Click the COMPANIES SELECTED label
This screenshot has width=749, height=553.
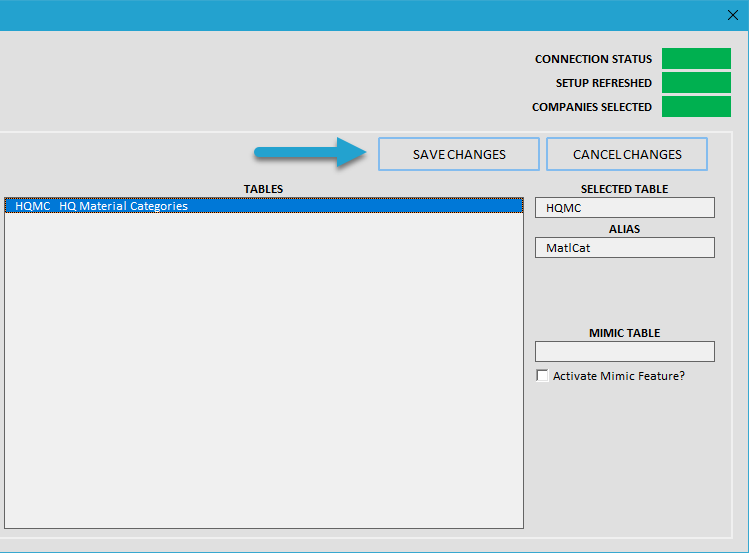pyautogui.click(x=592, y=107)
